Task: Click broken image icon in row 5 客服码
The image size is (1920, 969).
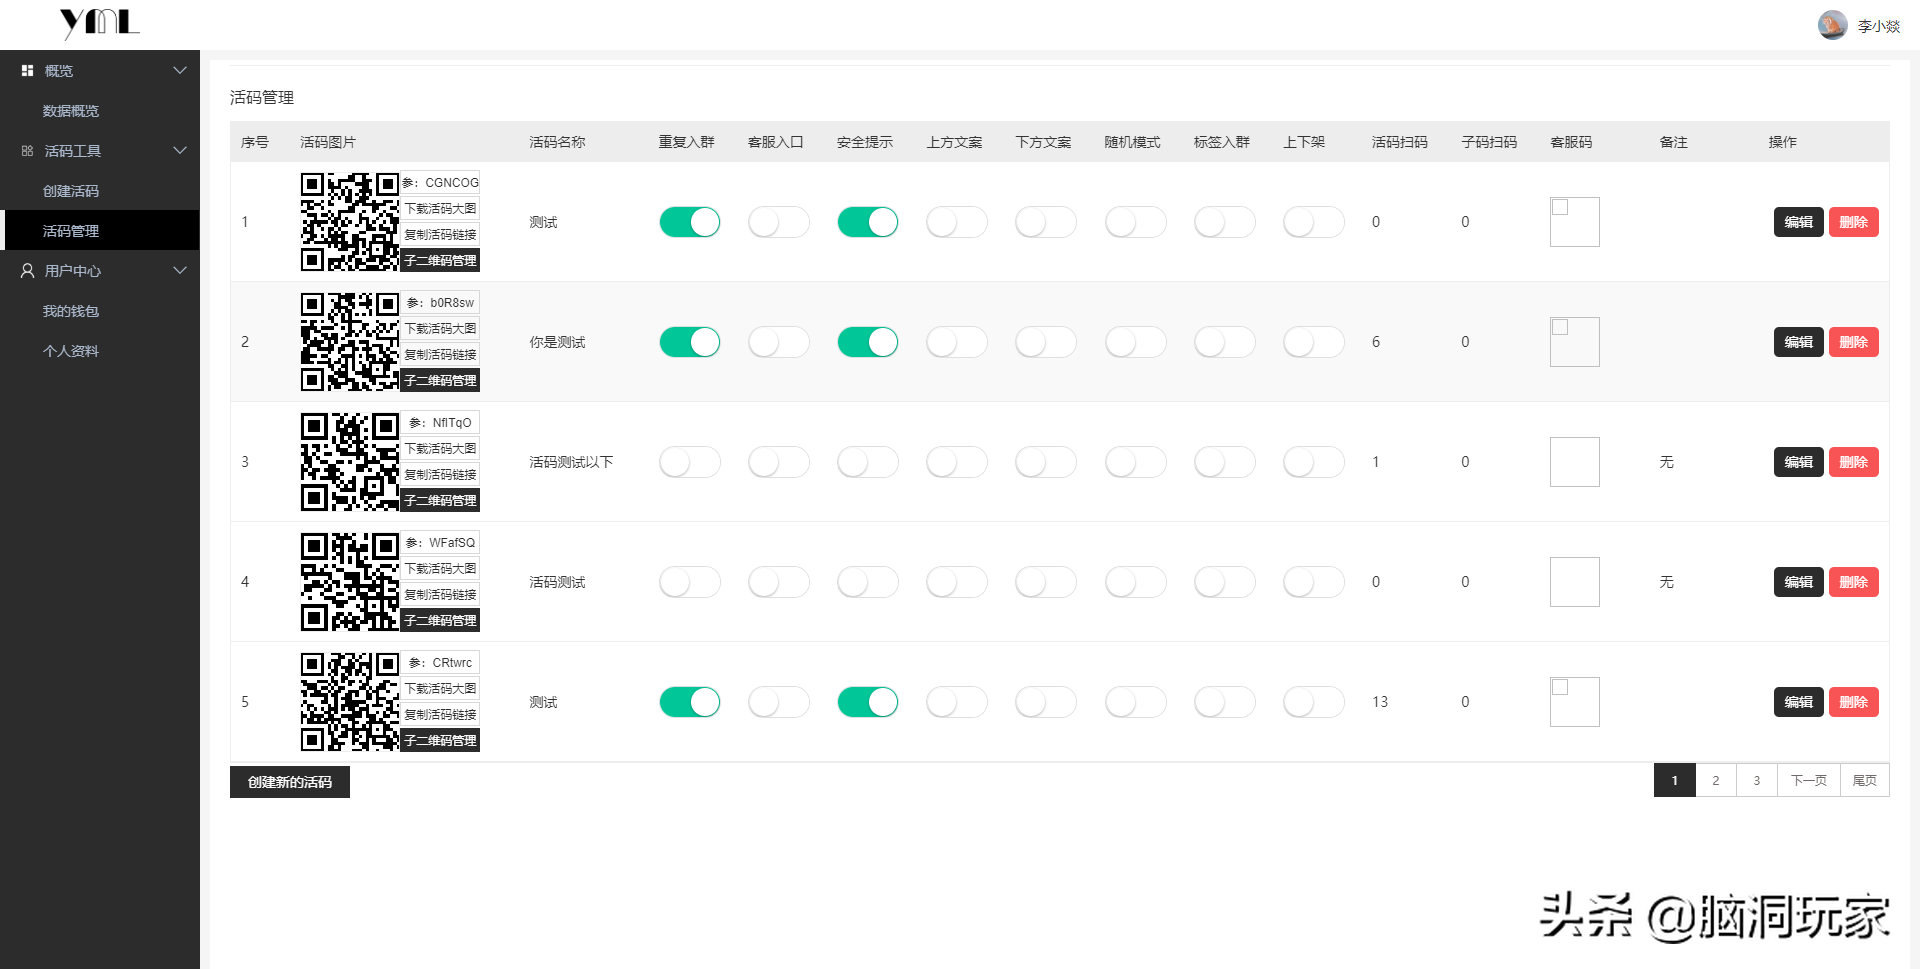Action: coord(1560,687)
